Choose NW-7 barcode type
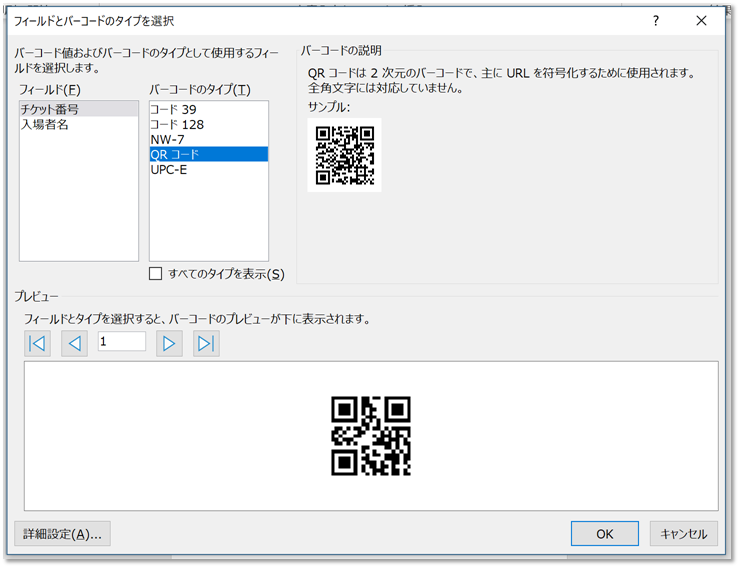 click(209, 139)
